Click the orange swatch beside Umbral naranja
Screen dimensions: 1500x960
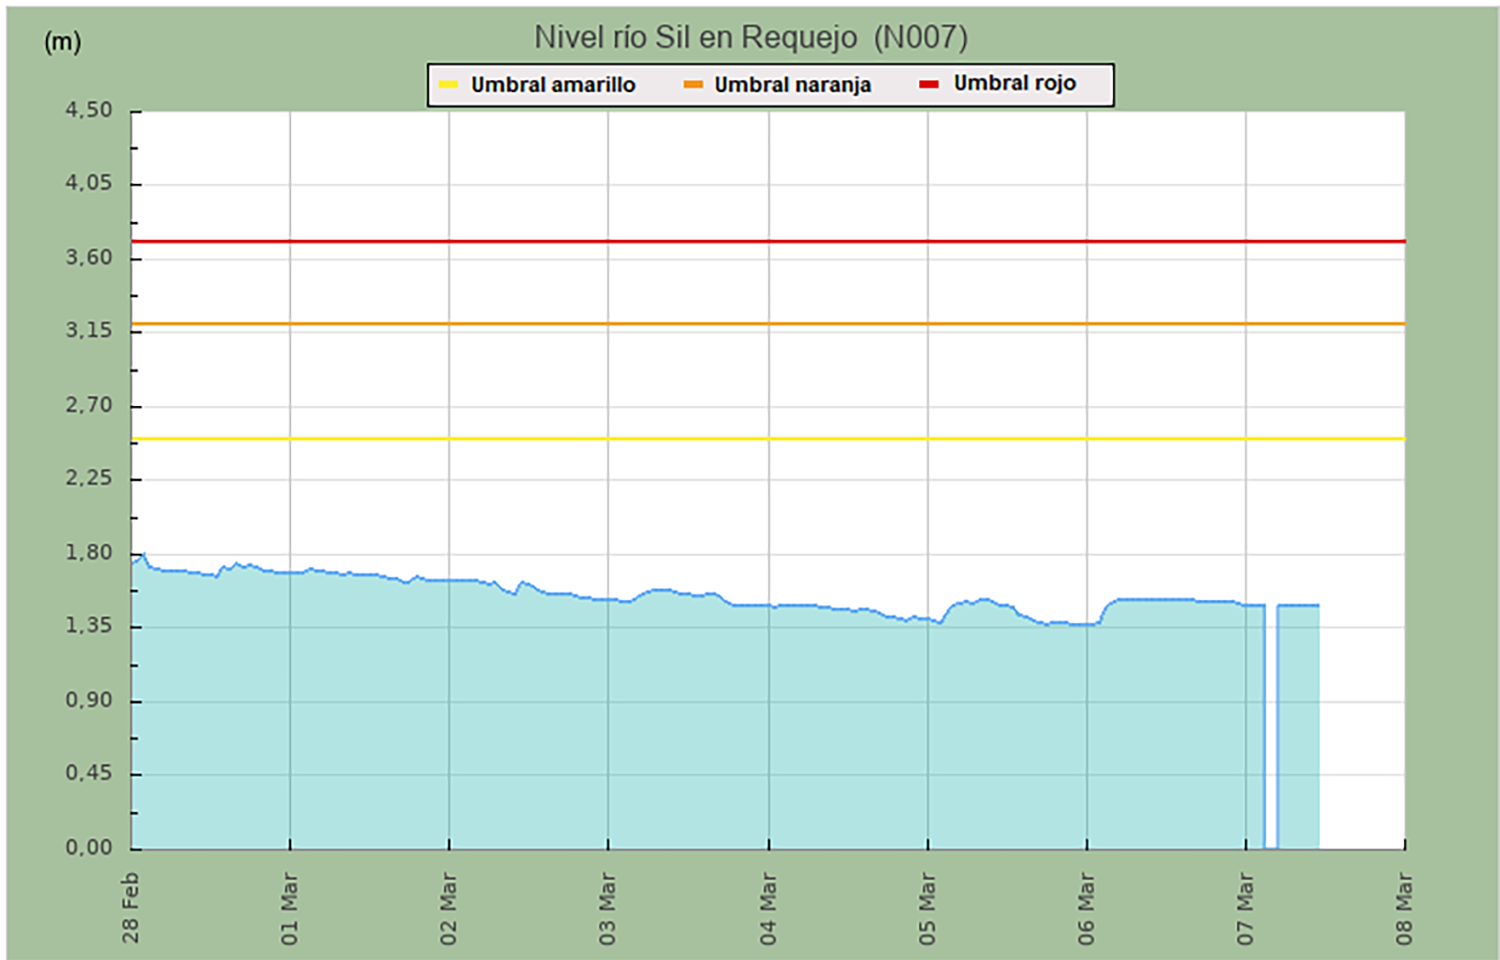pyautogui.click(x=693, y=85)
